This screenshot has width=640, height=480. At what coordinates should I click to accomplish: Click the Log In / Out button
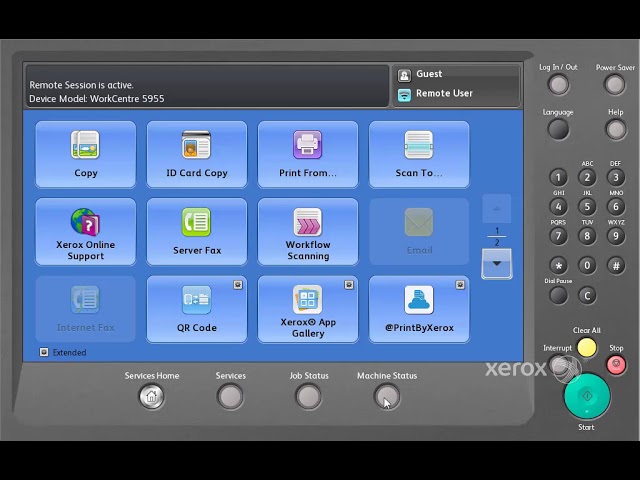pyautogui.click(x=558, y=85)
